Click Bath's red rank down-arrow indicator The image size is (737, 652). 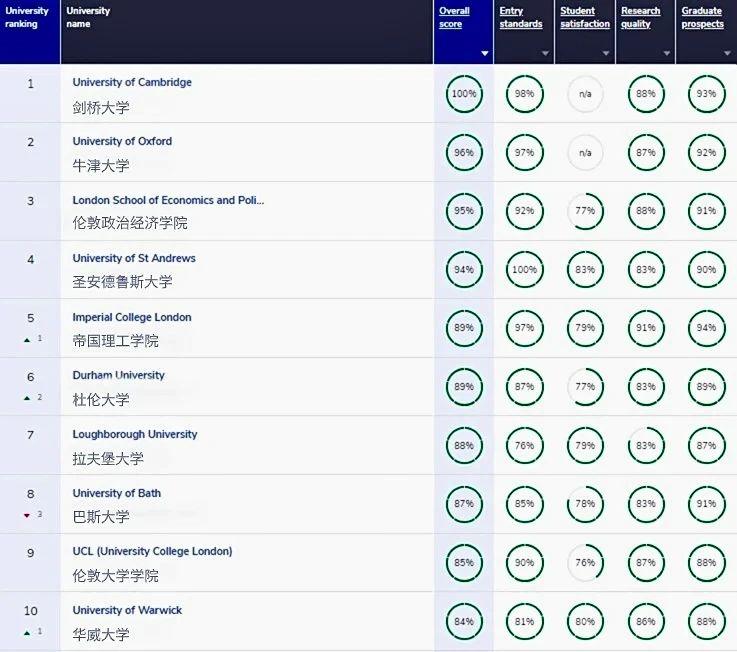point(27,516)
